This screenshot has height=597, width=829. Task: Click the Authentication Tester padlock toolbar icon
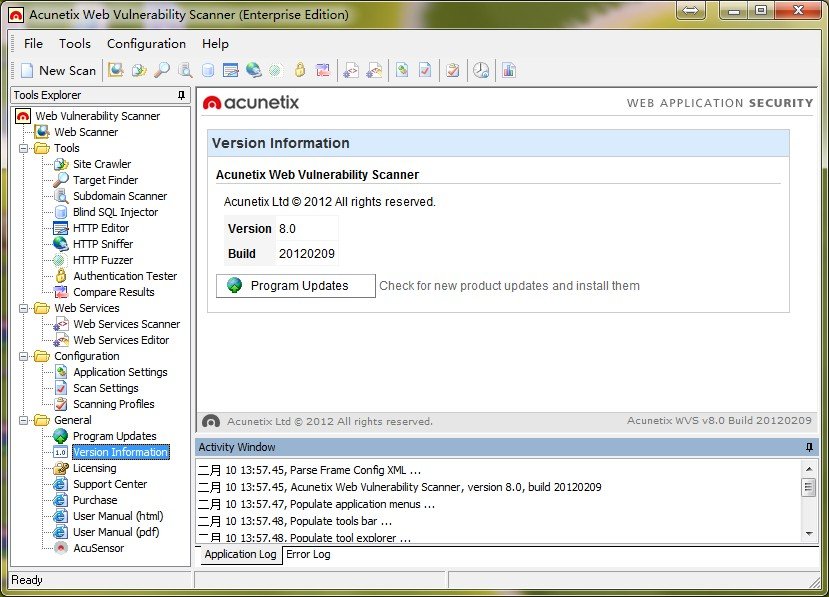click(300, 70)
